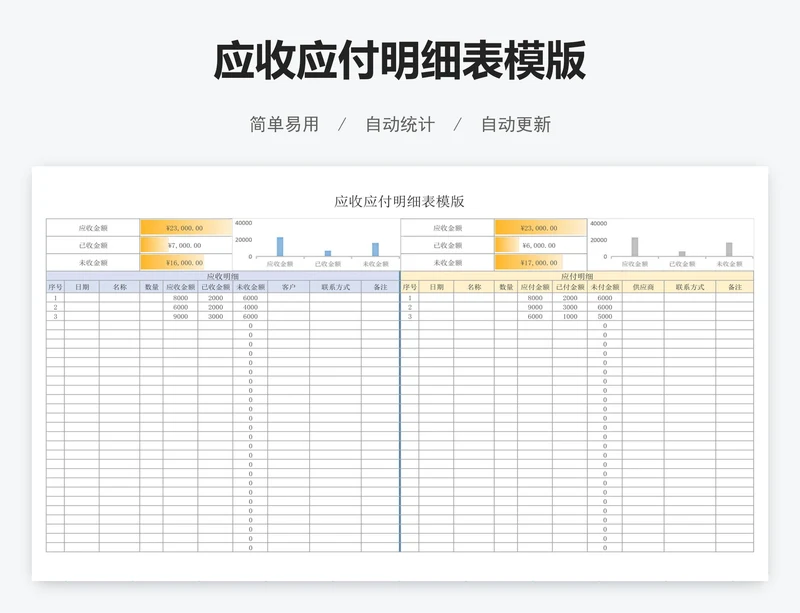Viewport: 800px width, 613px height.
Task: Click the shortest blue bar in the receivables chart
Action: click(328, 254)
